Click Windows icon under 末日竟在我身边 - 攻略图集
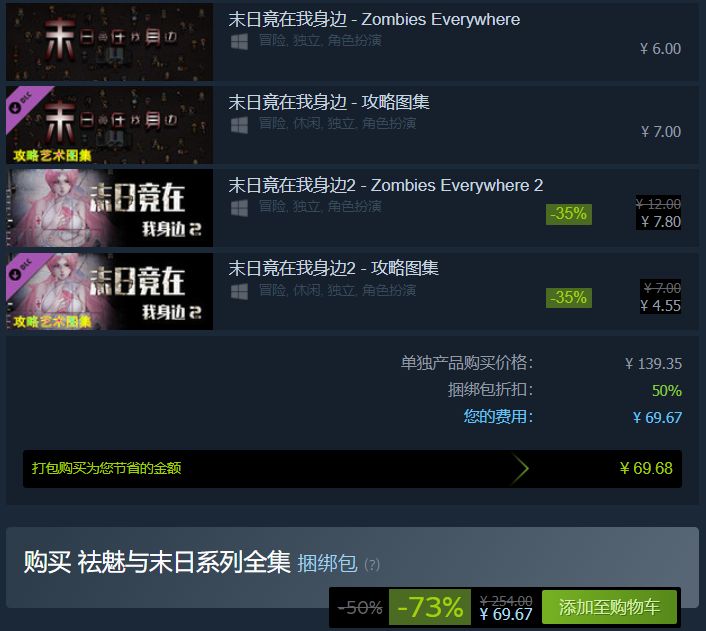The width and height of the screenshot is (706, 631). 239,125
